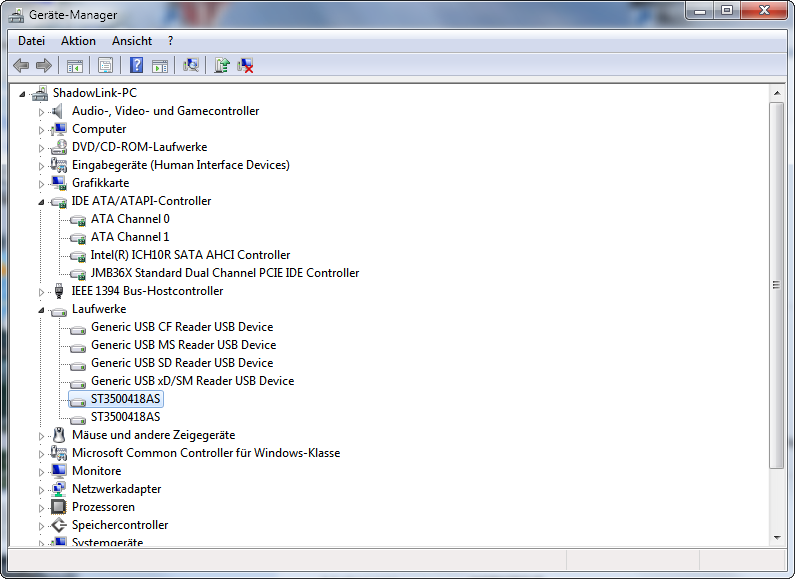
Task: Select Intel(R) ICH10R SATA AHCI Controller
Action: click(x=190, y=255)
